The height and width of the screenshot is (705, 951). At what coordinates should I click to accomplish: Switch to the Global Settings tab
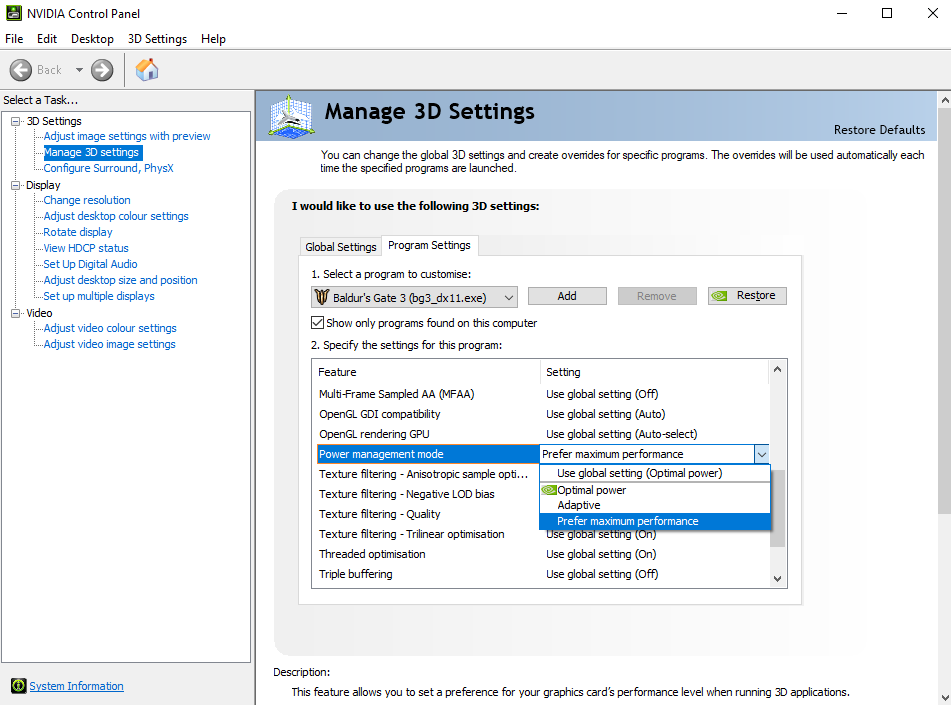tap(341, 247)
